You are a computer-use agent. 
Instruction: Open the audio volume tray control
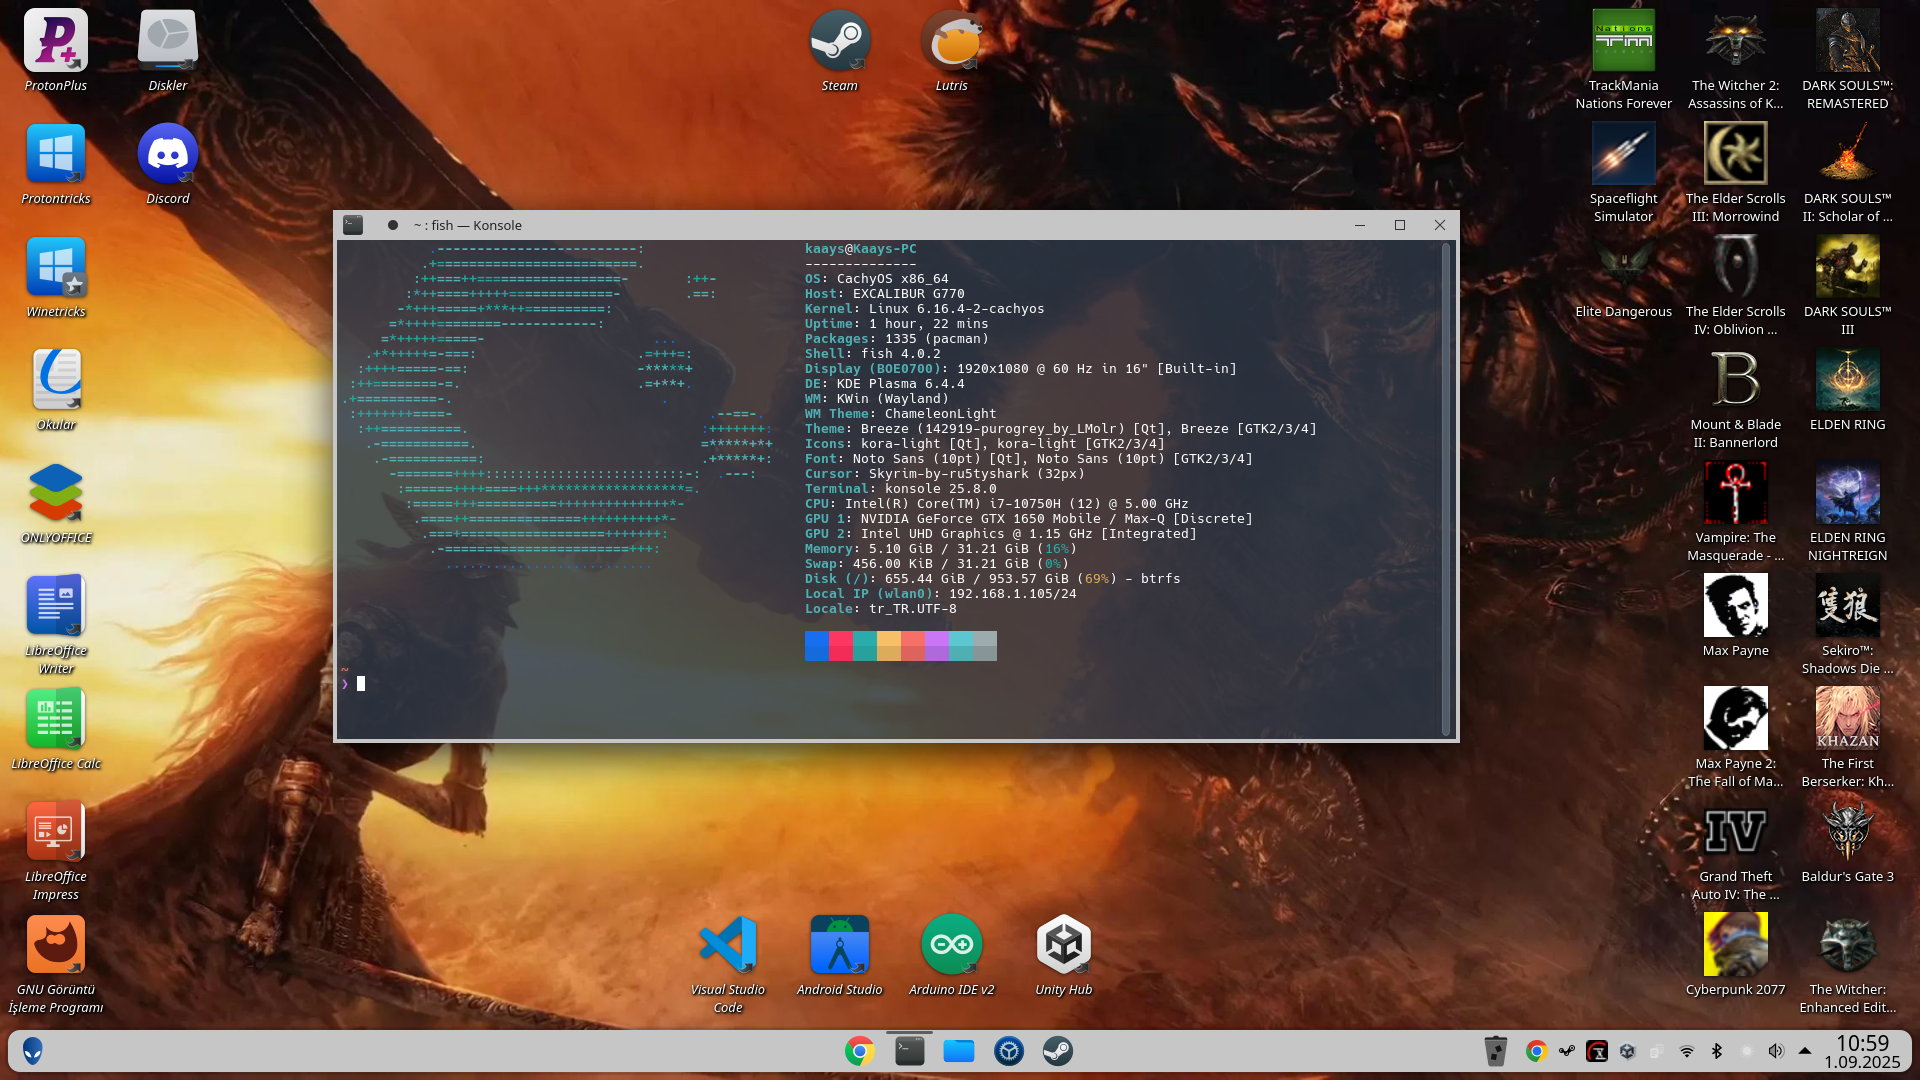[1776, 1051]
